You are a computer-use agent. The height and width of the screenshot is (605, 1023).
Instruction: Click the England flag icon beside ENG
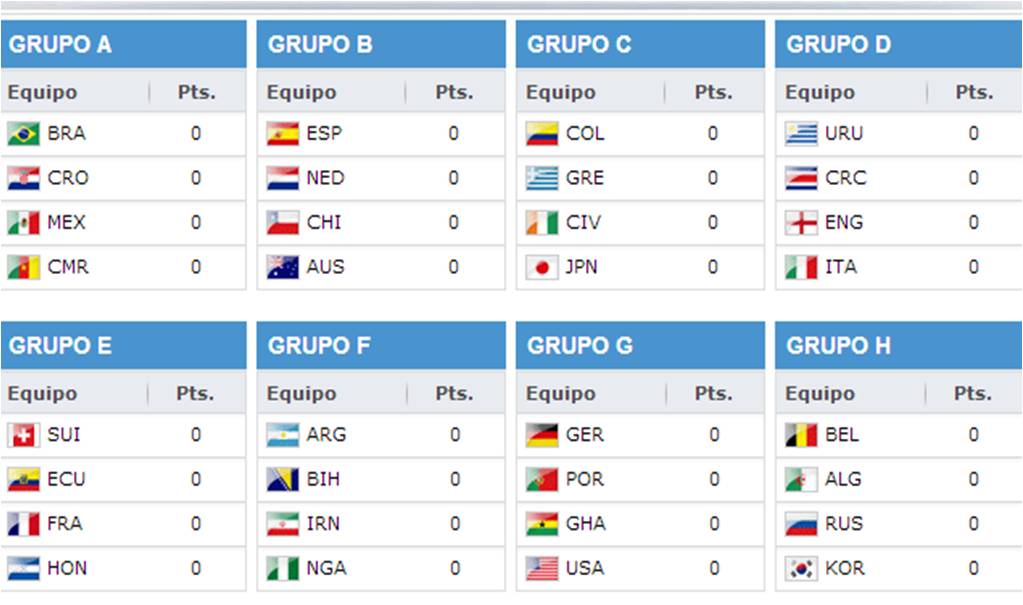pyautogui.click(x=801, y=223)
